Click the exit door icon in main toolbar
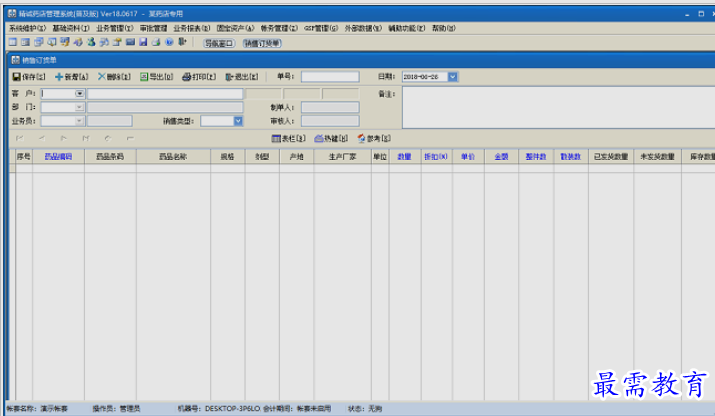Image resolution: width=715 pixels, height=416 pixels. (182, 42)
